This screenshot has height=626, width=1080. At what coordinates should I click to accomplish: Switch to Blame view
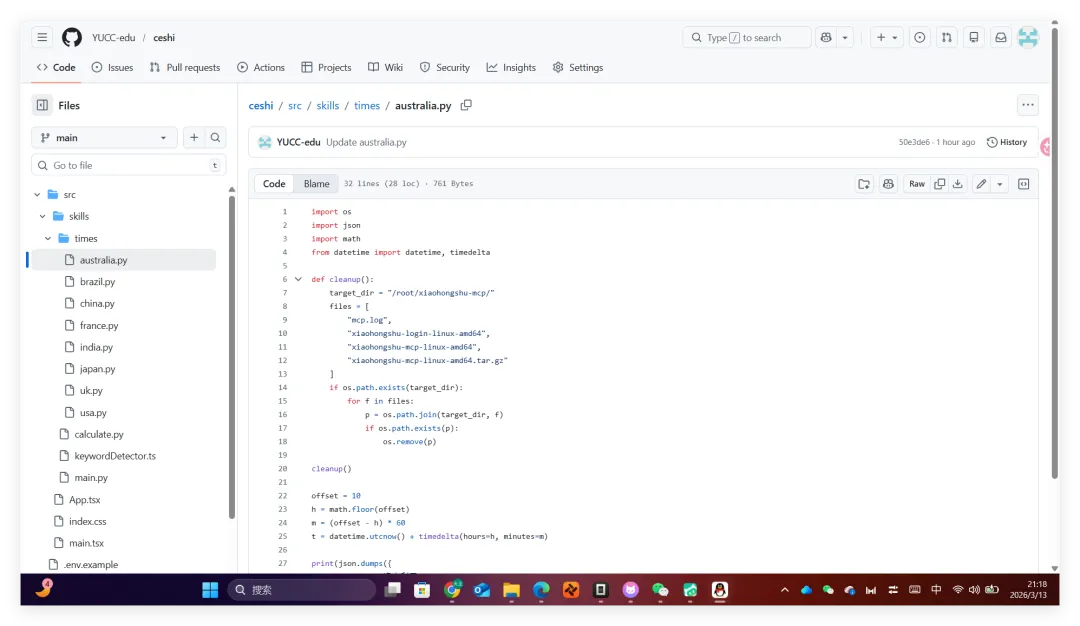click(317, 183)
